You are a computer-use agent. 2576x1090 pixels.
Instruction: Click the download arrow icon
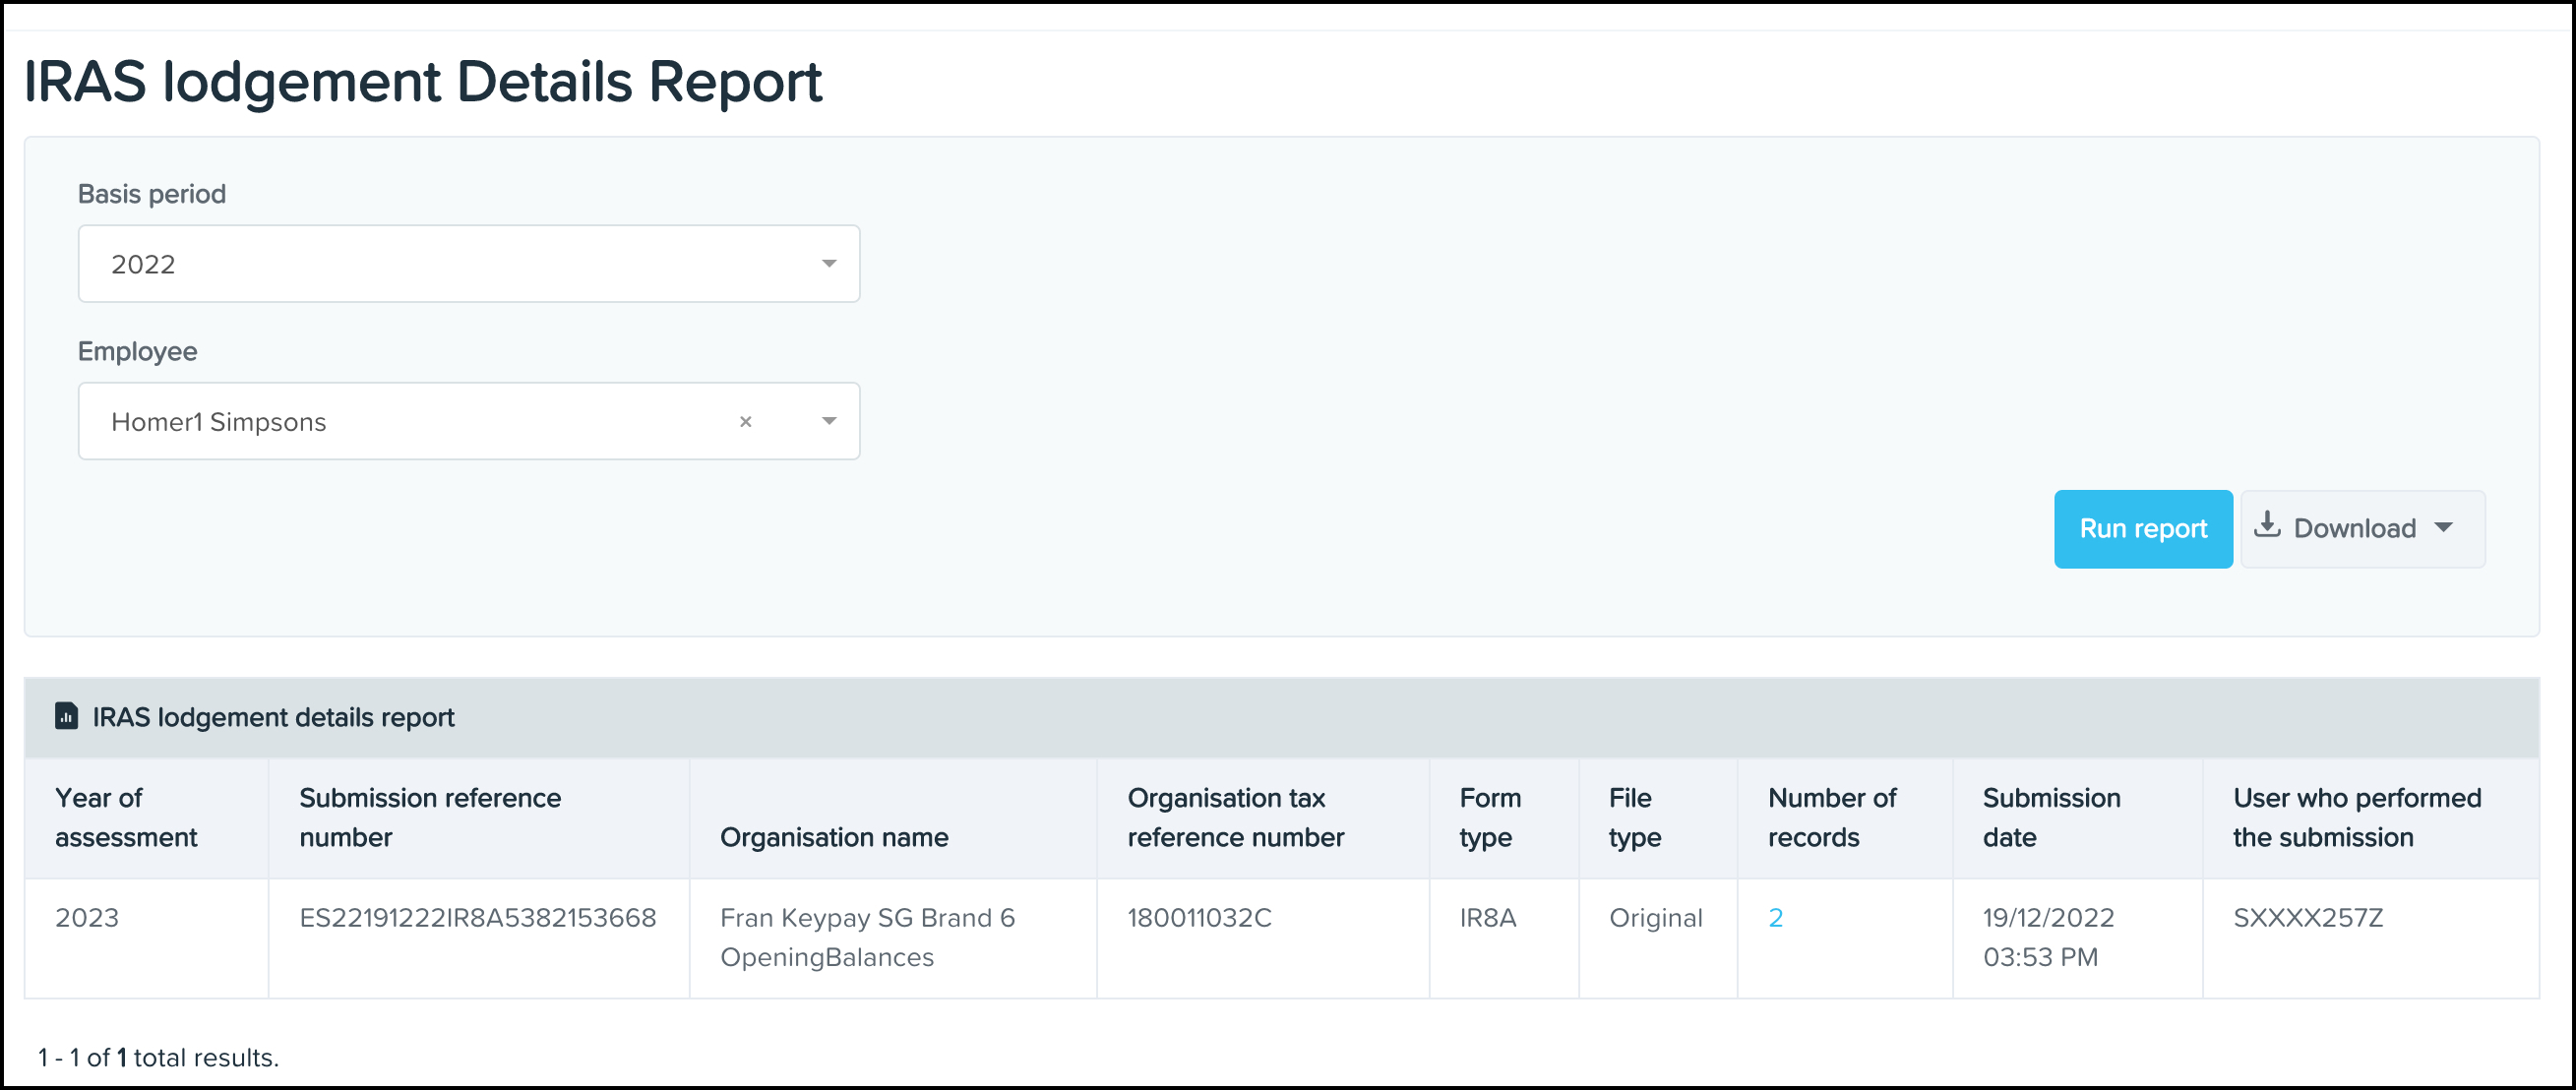[x=2267, y=526]
